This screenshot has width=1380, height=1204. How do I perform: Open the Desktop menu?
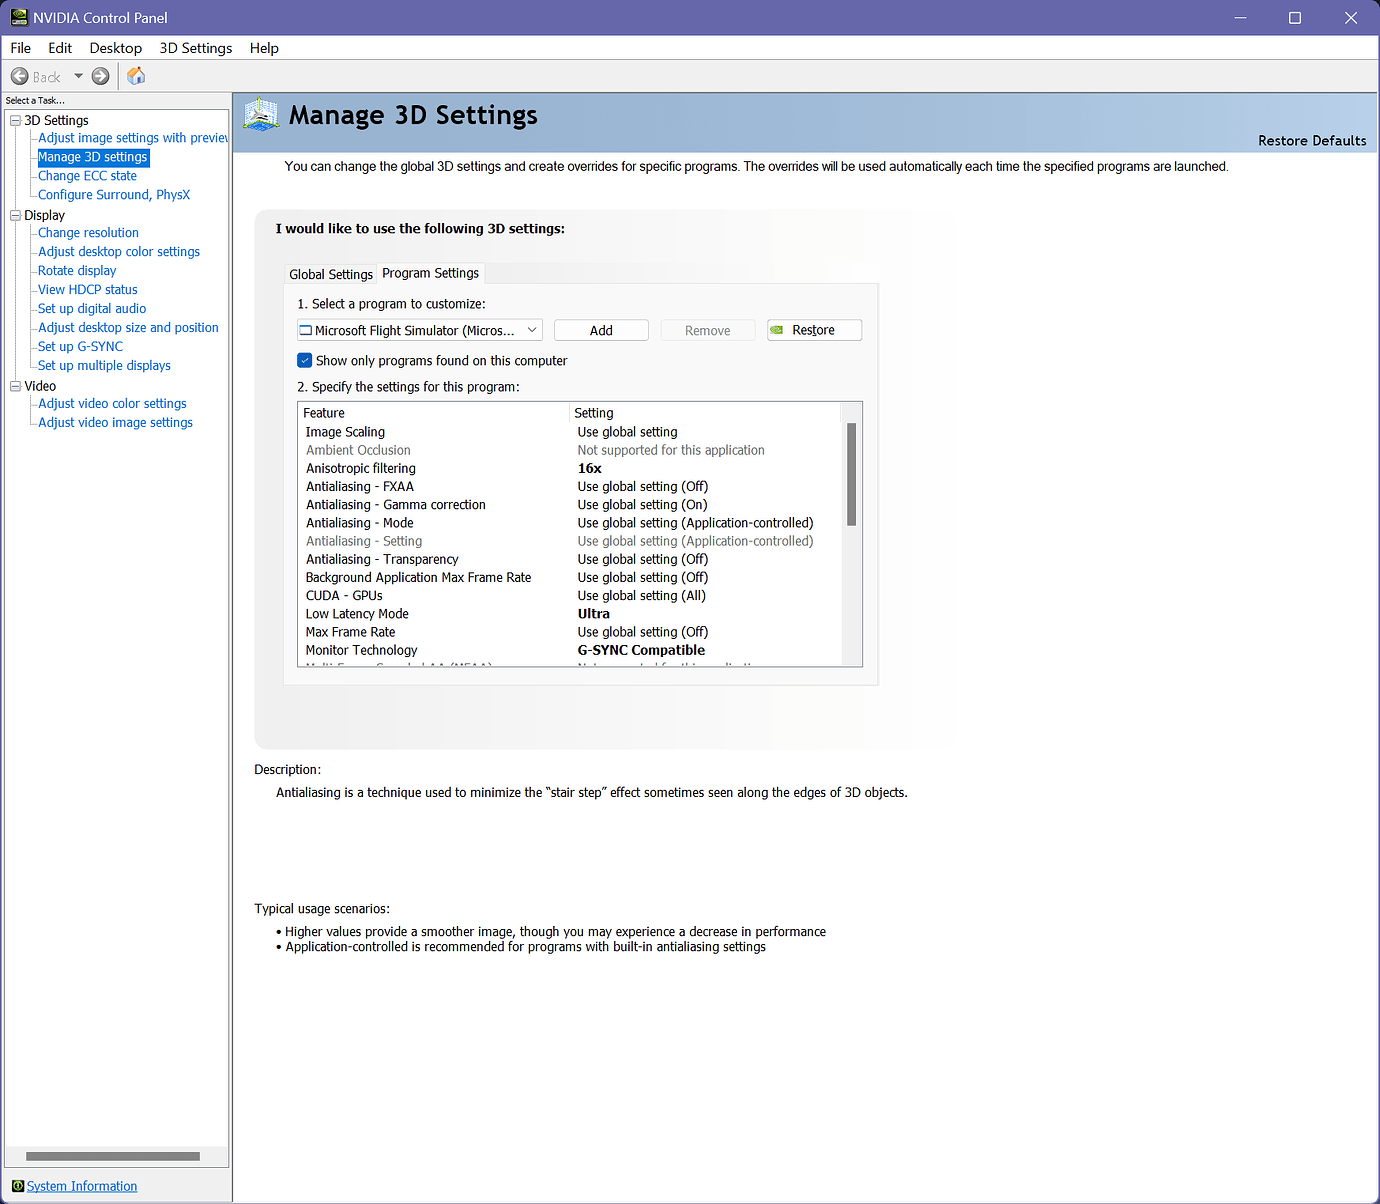coord(115,48)
